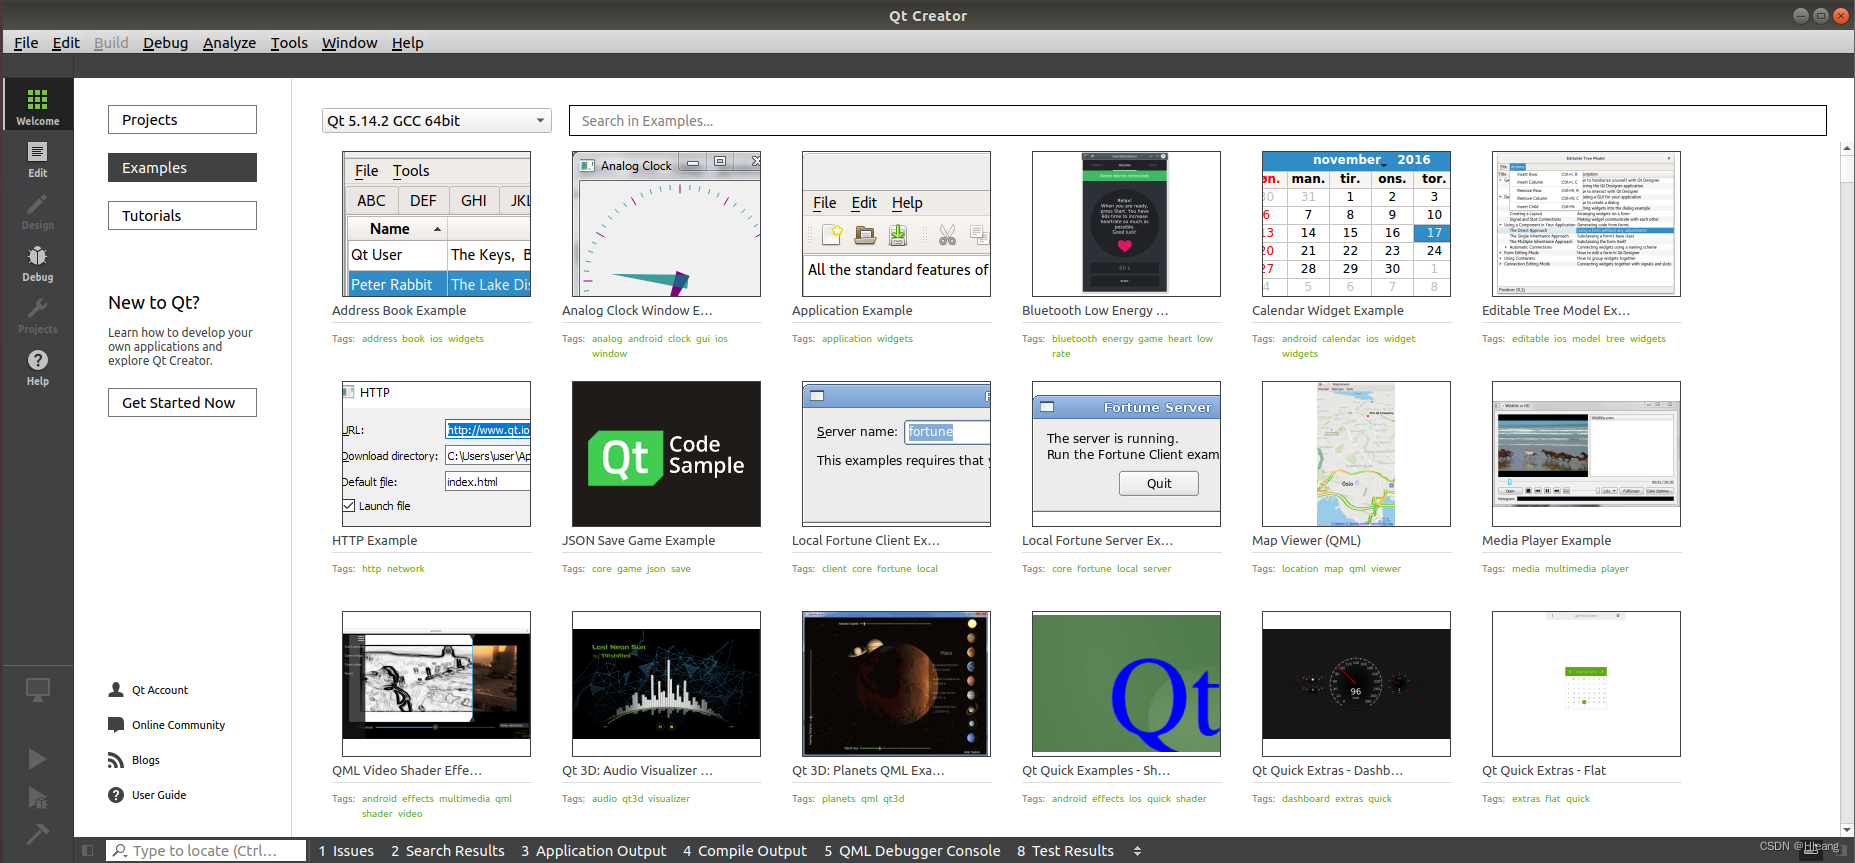Open the Analyze menu
The height and width of the screenshot is (863, 1855).
coord(229,42)
